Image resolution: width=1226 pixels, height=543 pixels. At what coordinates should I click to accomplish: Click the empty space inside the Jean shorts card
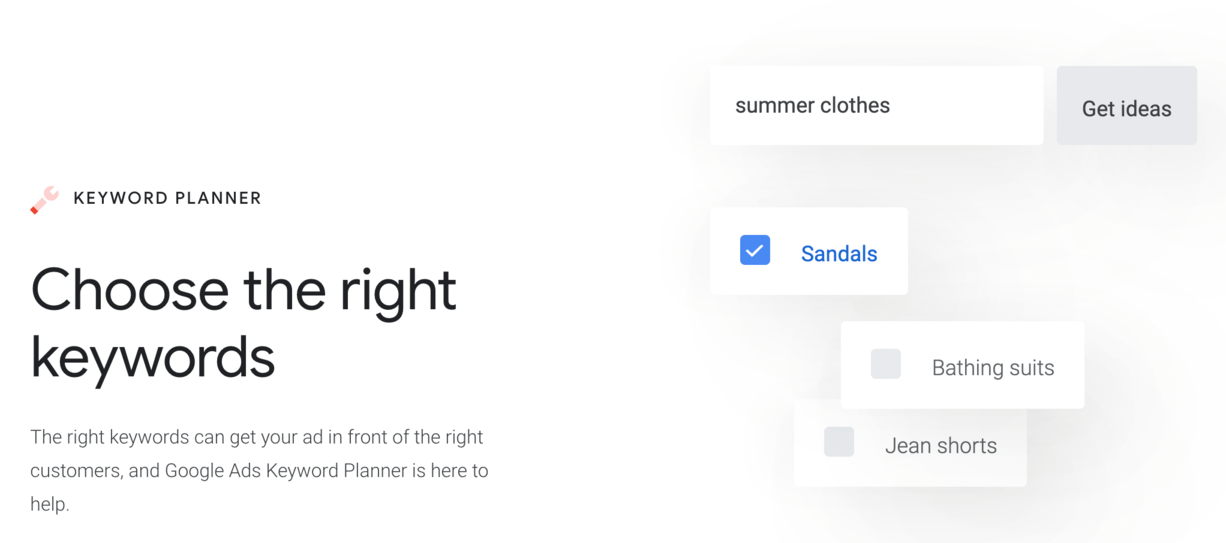1010,472
